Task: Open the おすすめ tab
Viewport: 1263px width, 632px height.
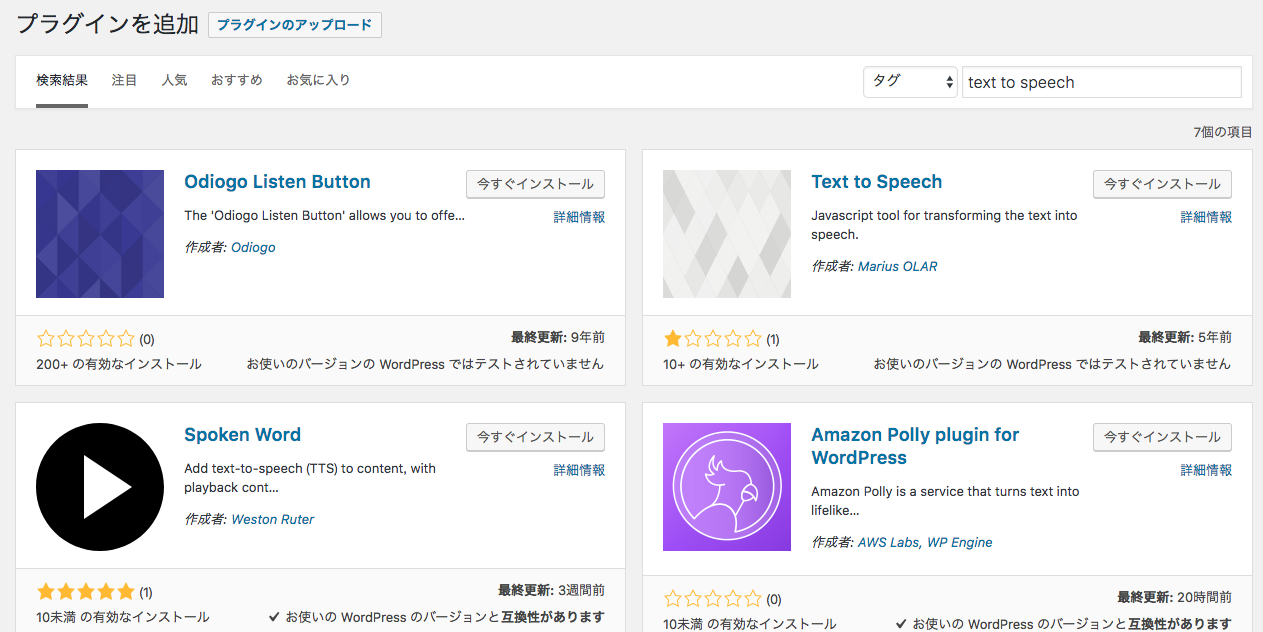Action: 237,80
